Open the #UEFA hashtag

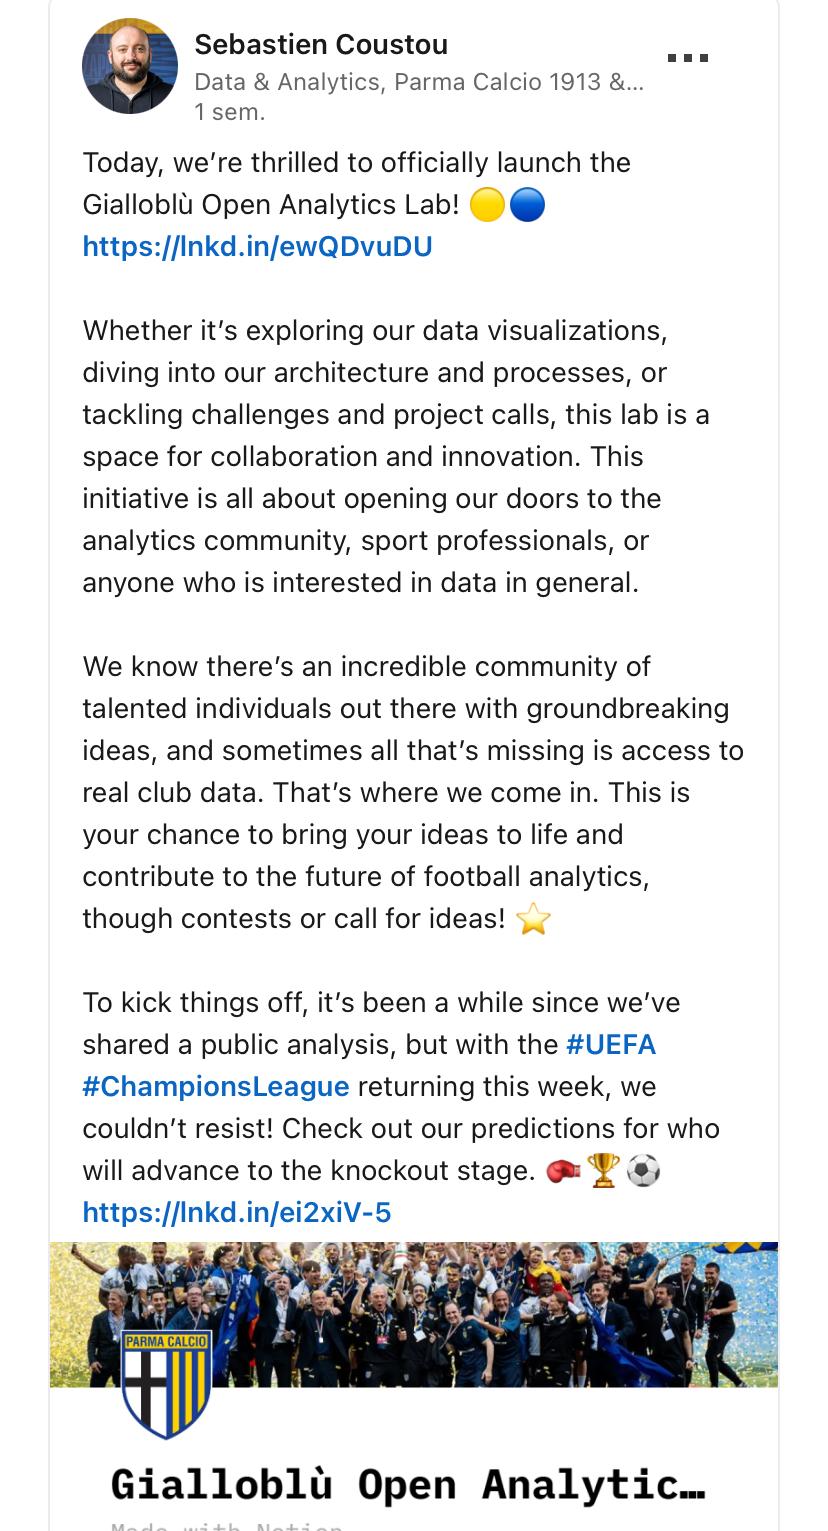[611, 1044]
